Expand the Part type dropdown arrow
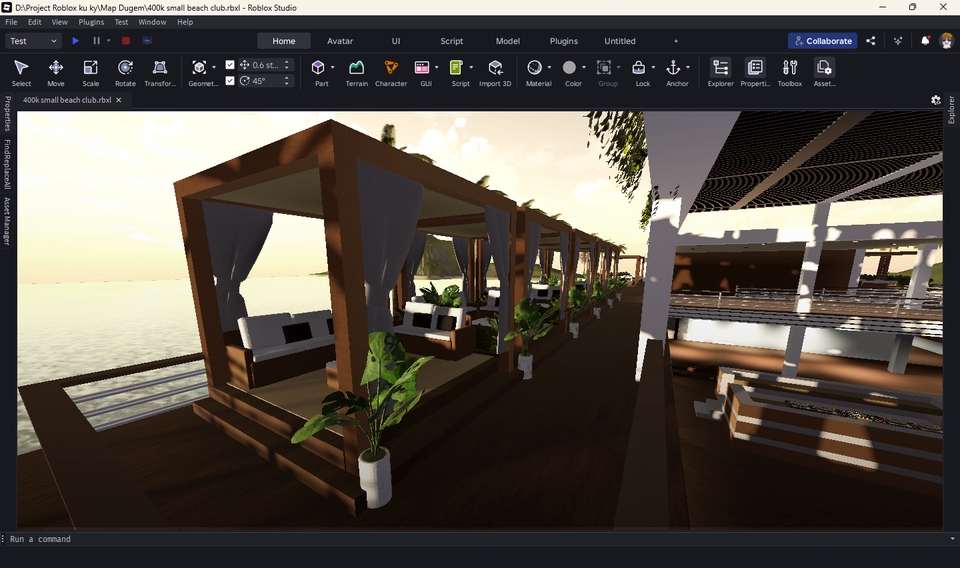The image size is (960, 568). pos(332,68)
